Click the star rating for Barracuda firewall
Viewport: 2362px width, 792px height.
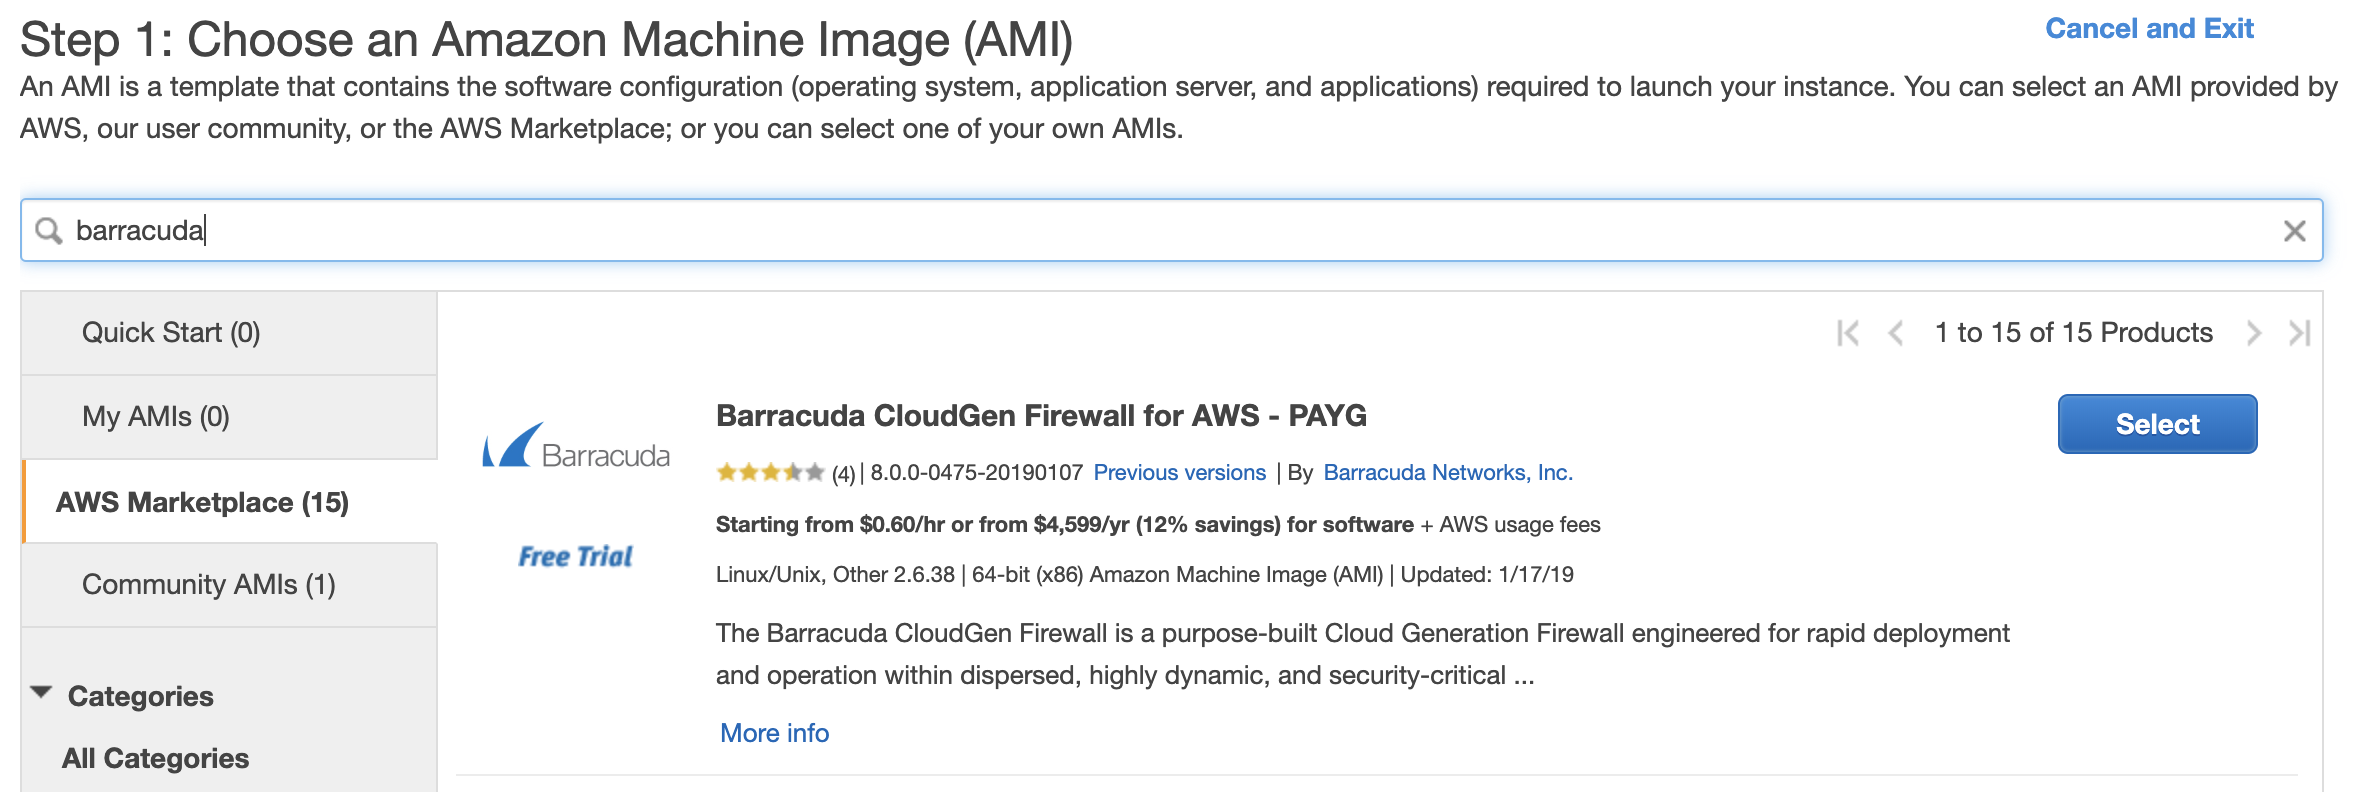coord(769,473)
